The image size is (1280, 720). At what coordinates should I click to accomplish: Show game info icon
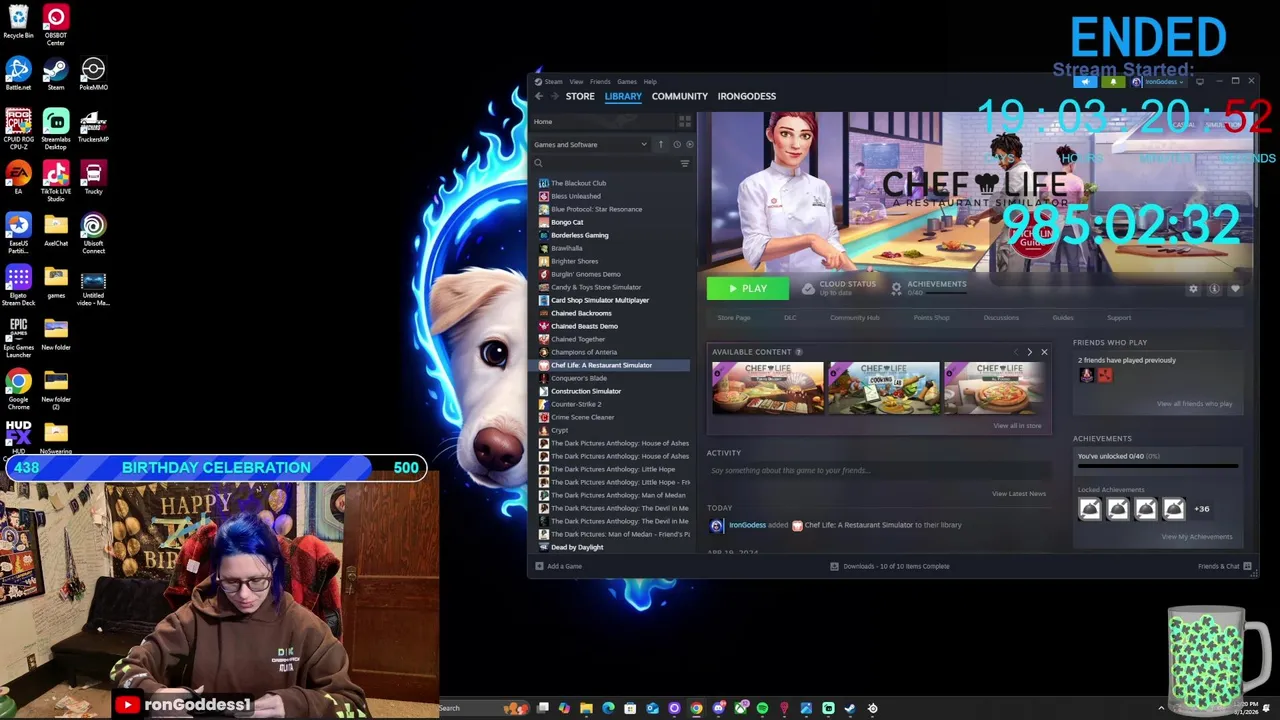1214,289
